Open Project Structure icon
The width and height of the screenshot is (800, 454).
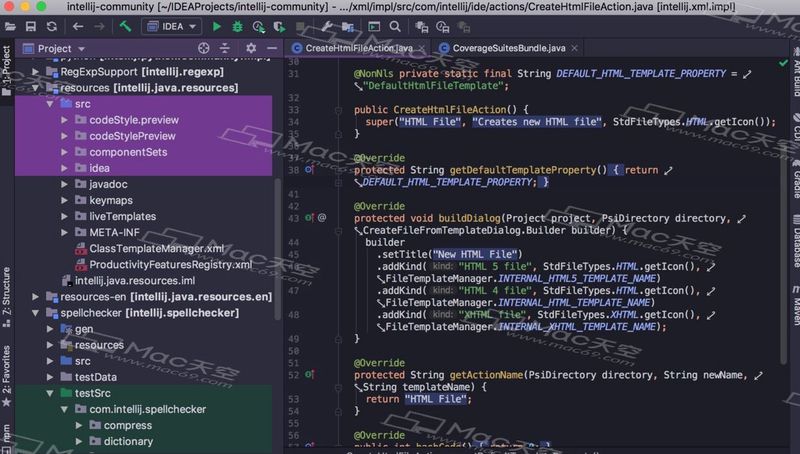tap(348, 27)
